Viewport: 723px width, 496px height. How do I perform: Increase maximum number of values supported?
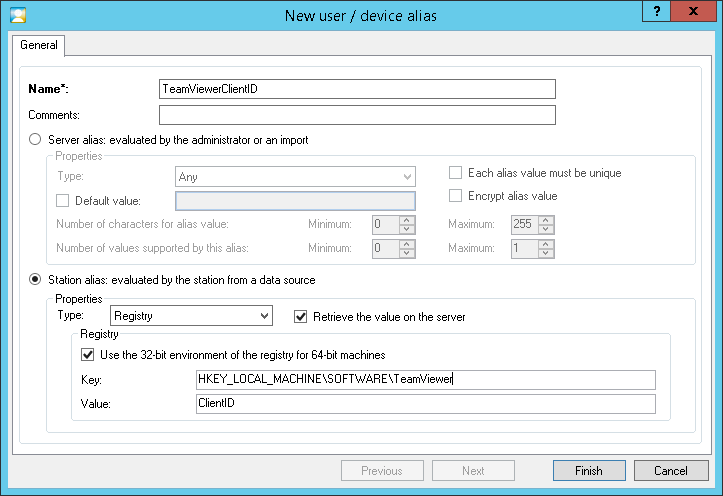[545, 244]
